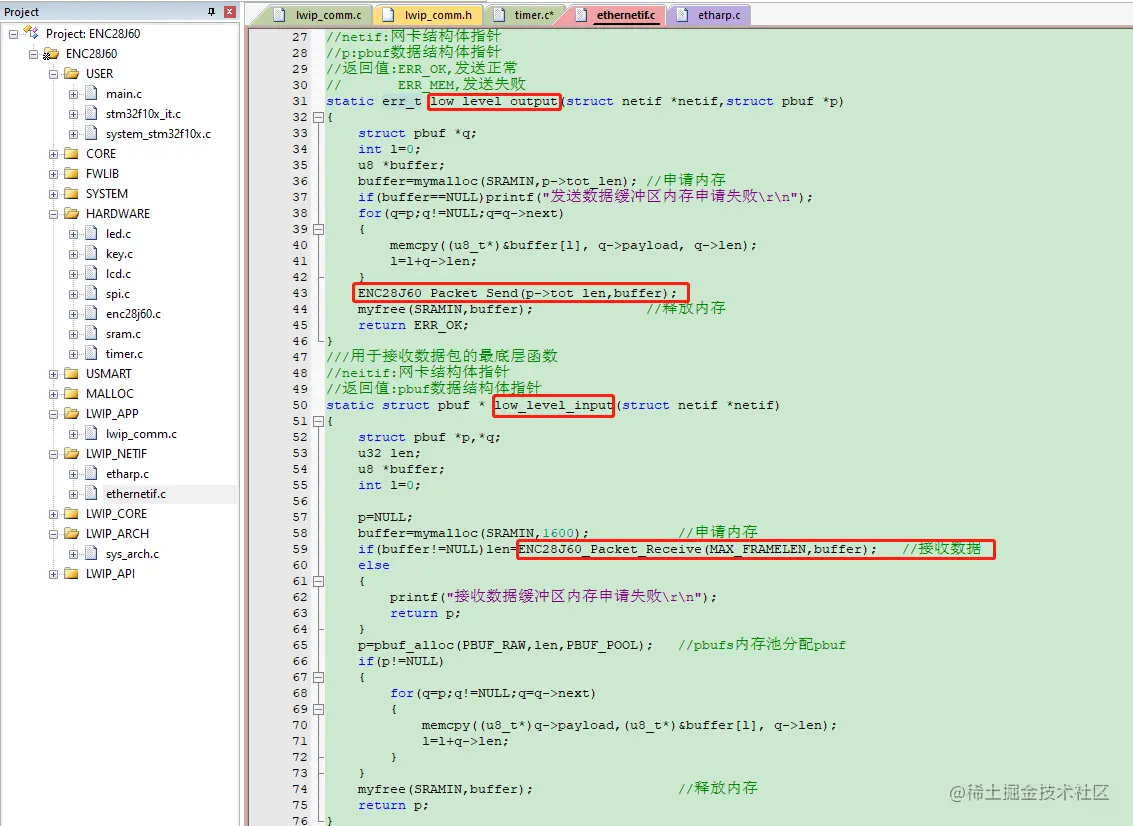Click the spi.c file icon
The height and width of the screenshot is (826, 1133).
[x=91, y=293]
